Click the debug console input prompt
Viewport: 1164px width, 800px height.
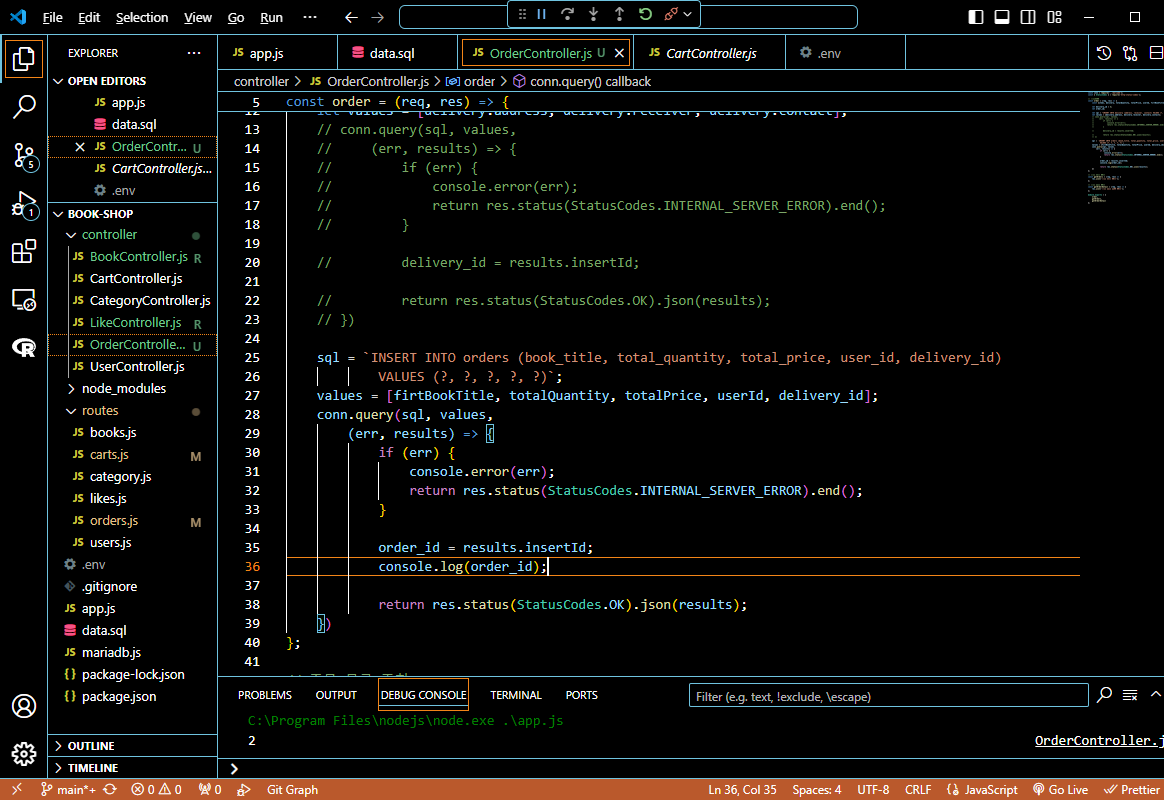[x=690, y=769]
